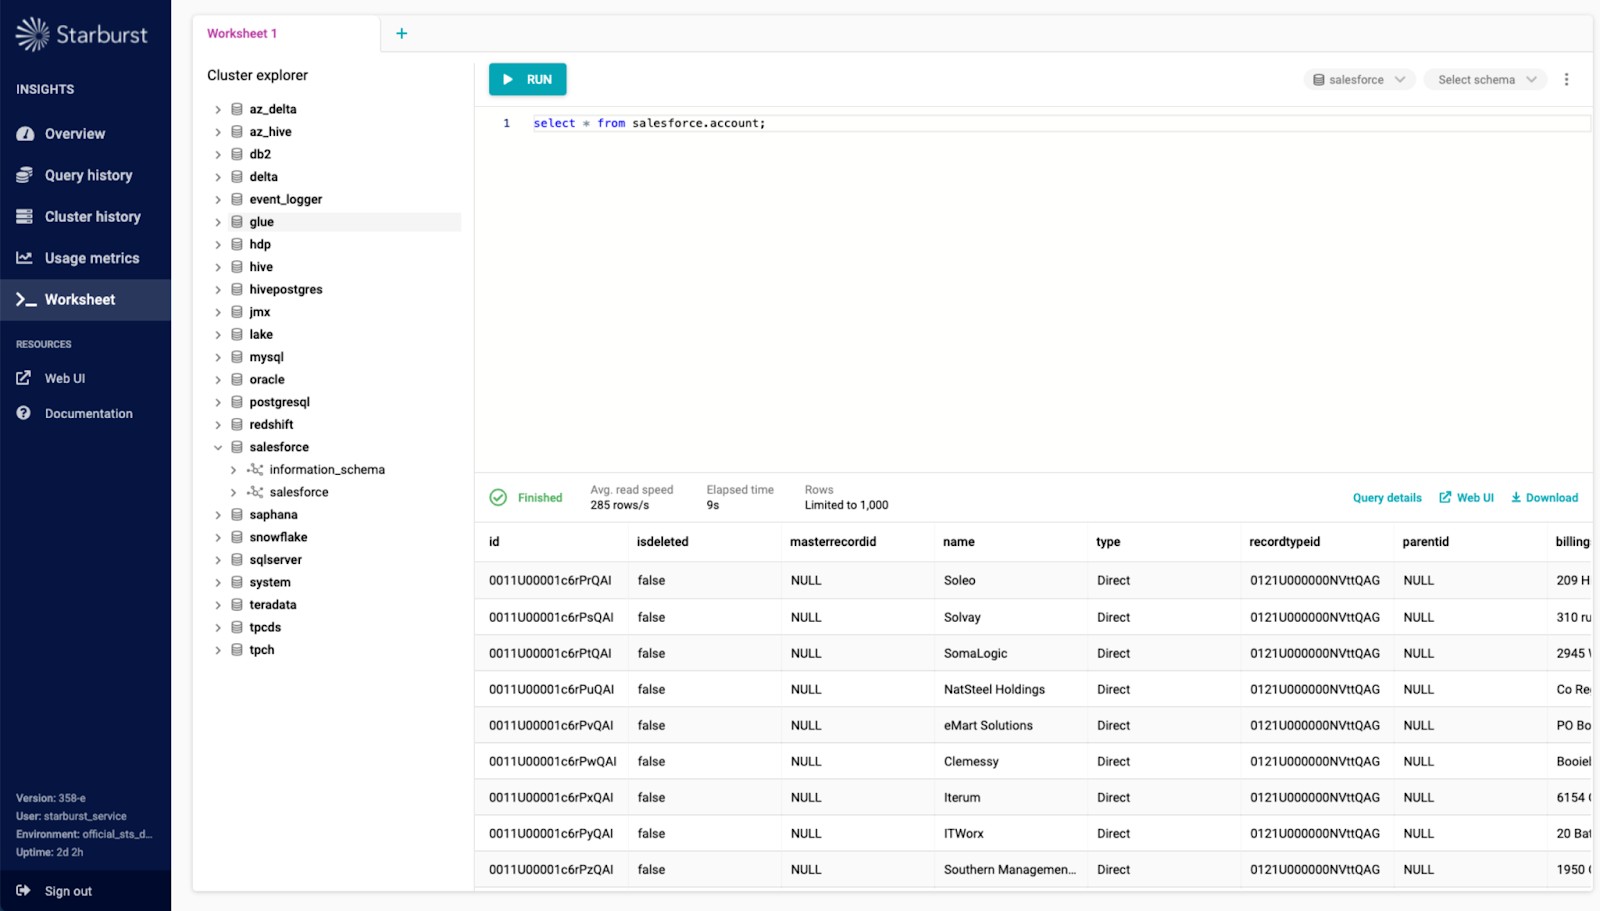Add a new worksheet tab with plus icon

point(401,34)
